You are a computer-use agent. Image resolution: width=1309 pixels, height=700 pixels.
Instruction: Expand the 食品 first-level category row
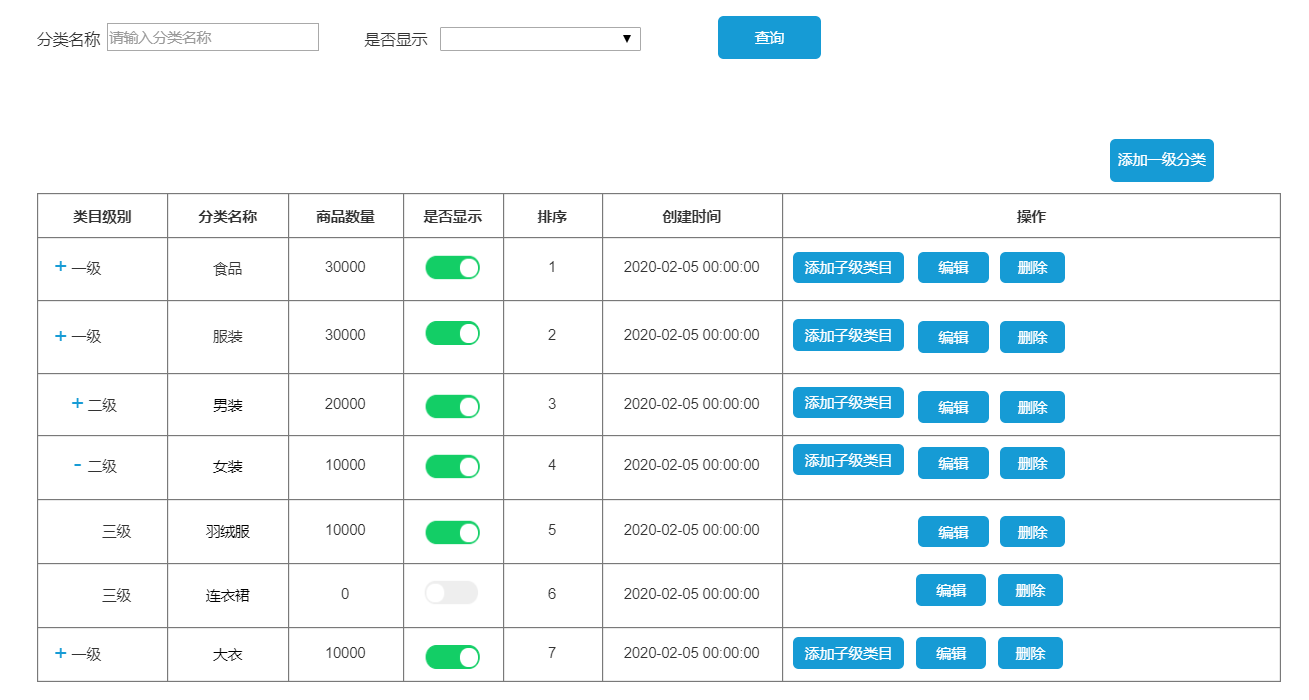(60, 266)
